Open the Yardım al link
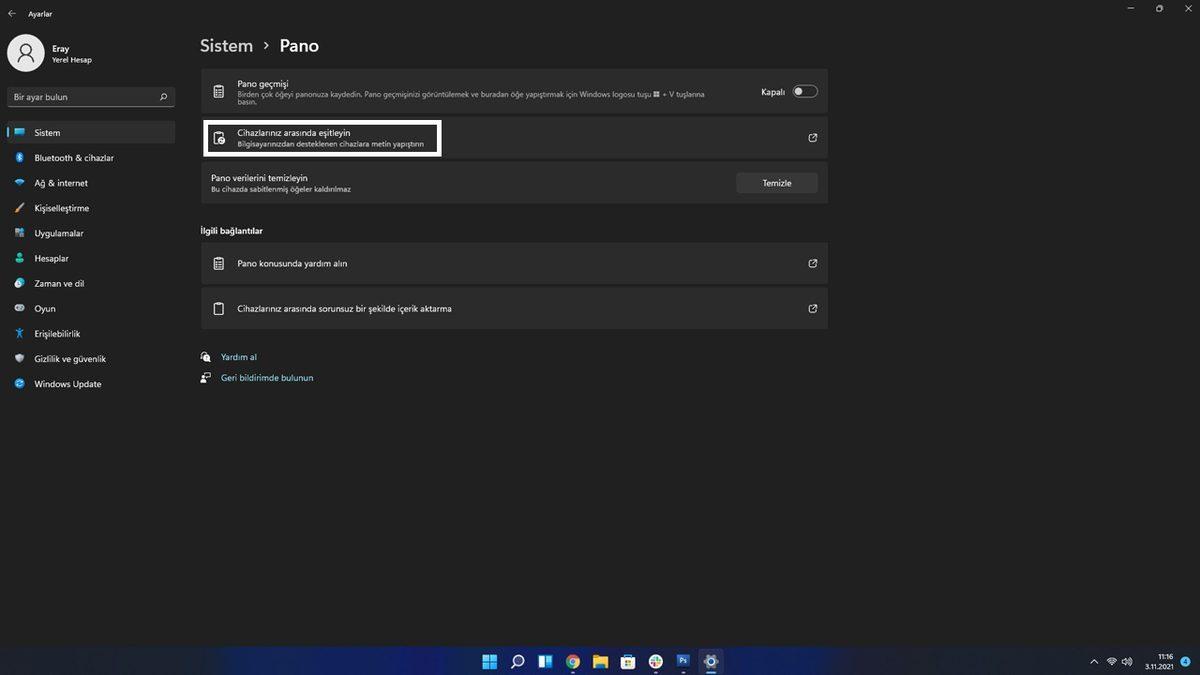 pos(238,357)
